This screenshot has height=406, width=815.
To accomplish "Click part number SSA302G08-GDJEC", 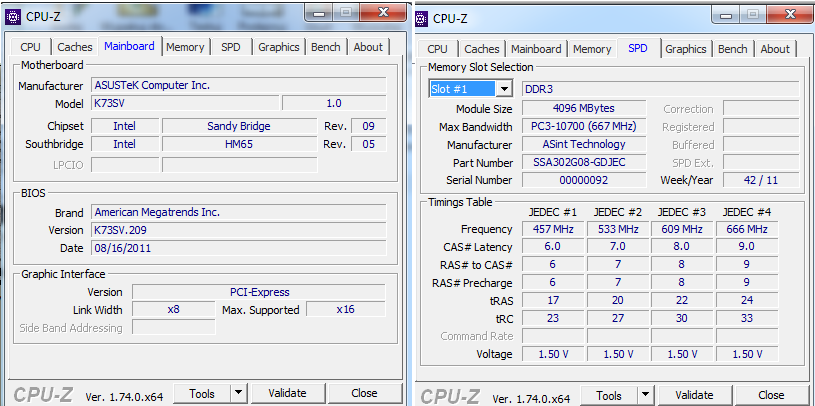I will [x=584, y=162].
